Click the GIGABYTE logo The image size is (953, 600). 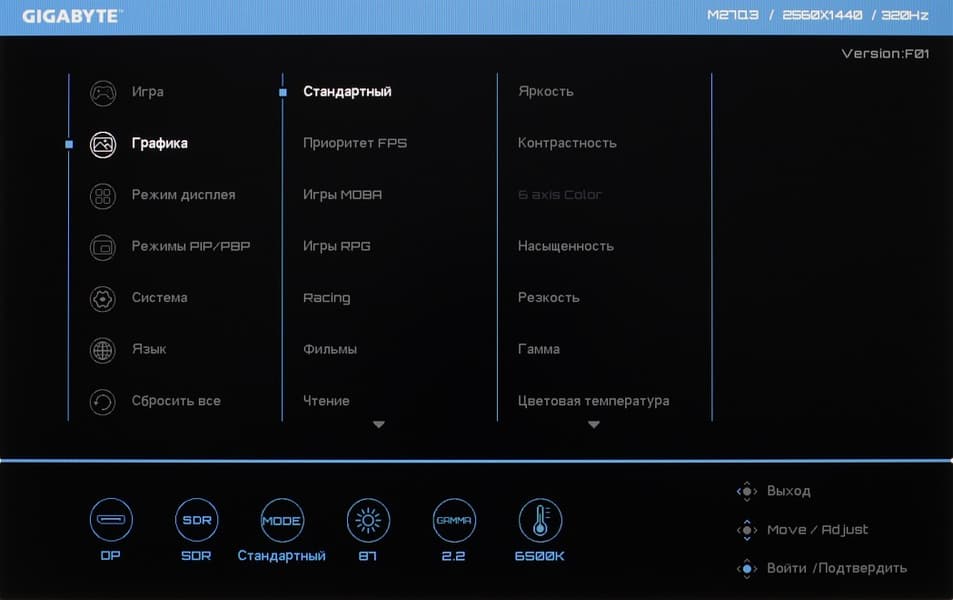pyautogui.click(x=72, y=16)
